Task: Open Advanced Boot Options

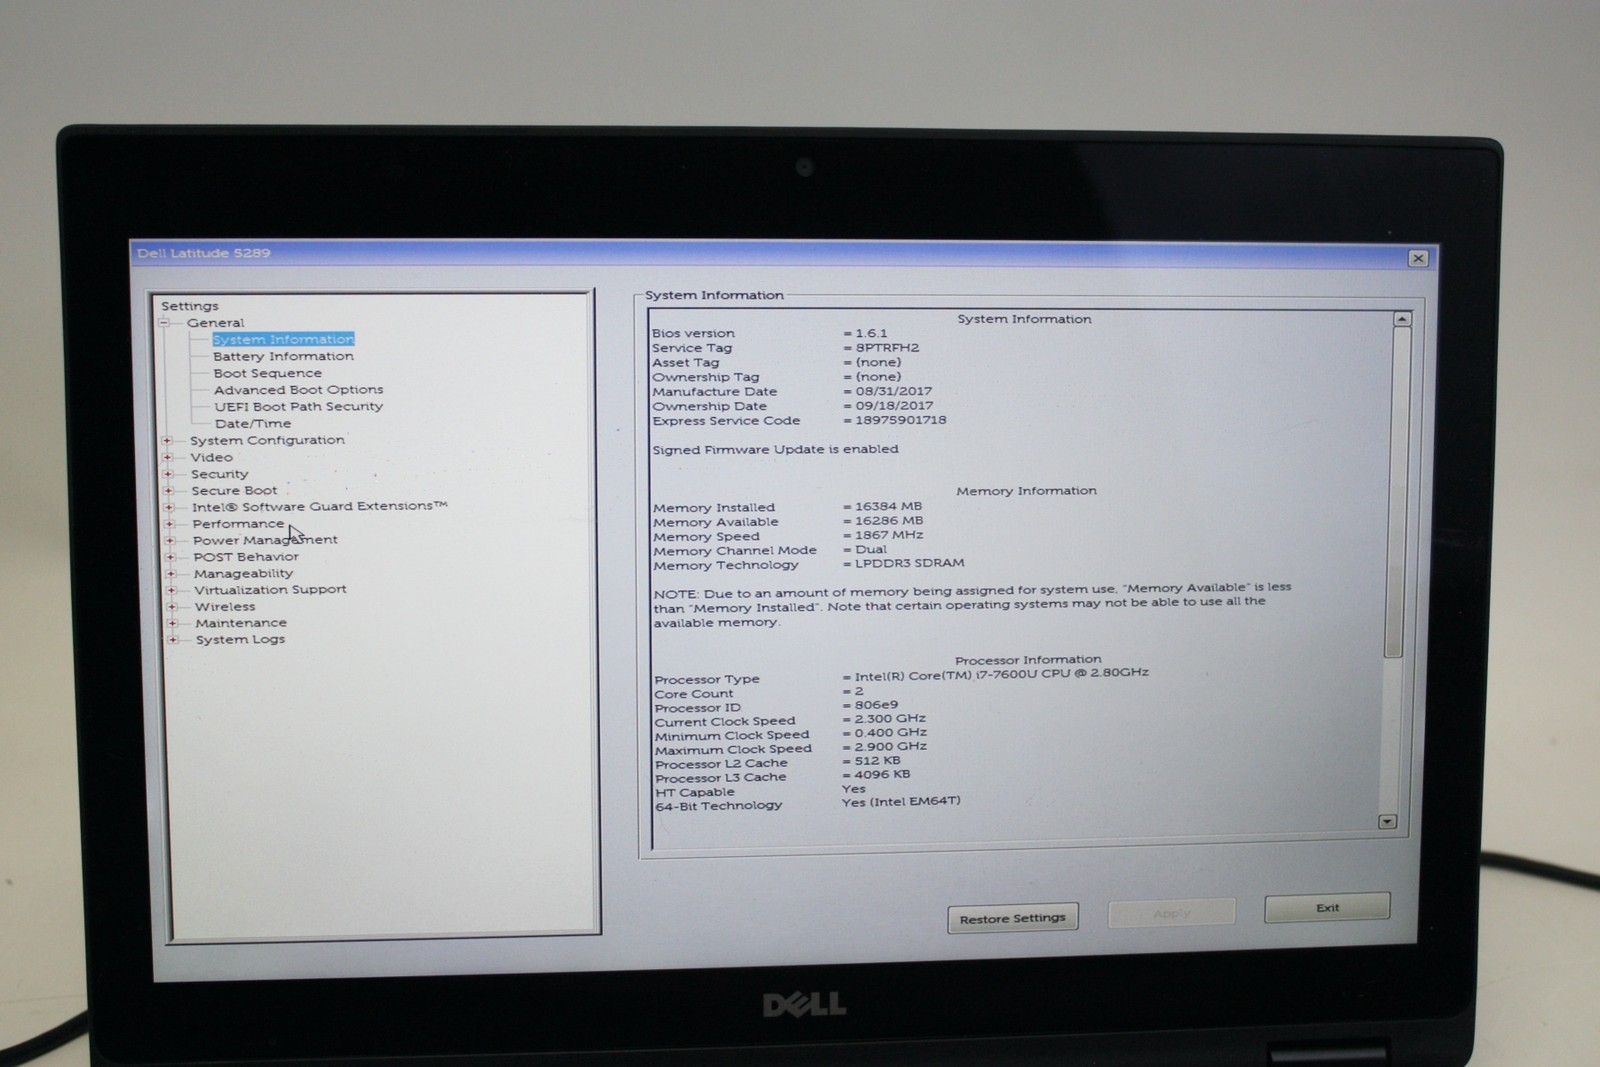Action: (298, 390)
